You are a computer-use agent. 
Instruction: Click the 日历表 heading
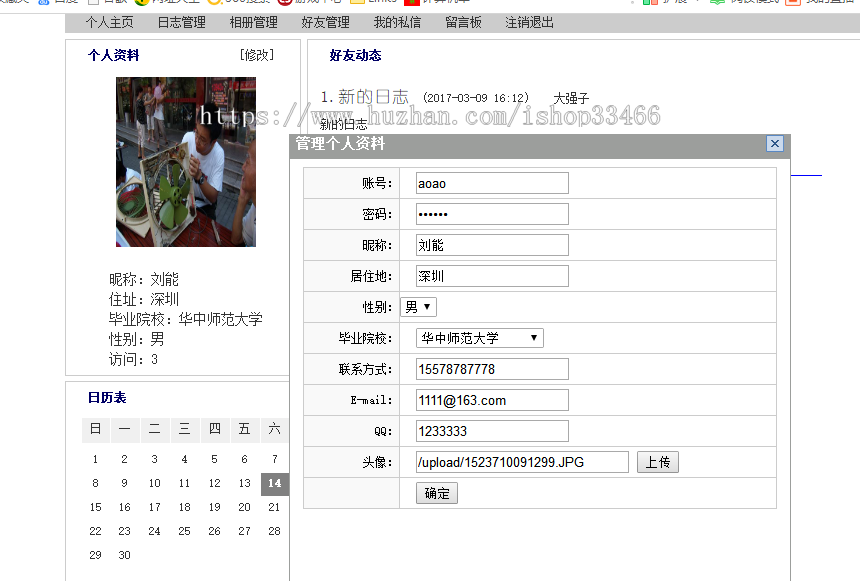[107, 398]
